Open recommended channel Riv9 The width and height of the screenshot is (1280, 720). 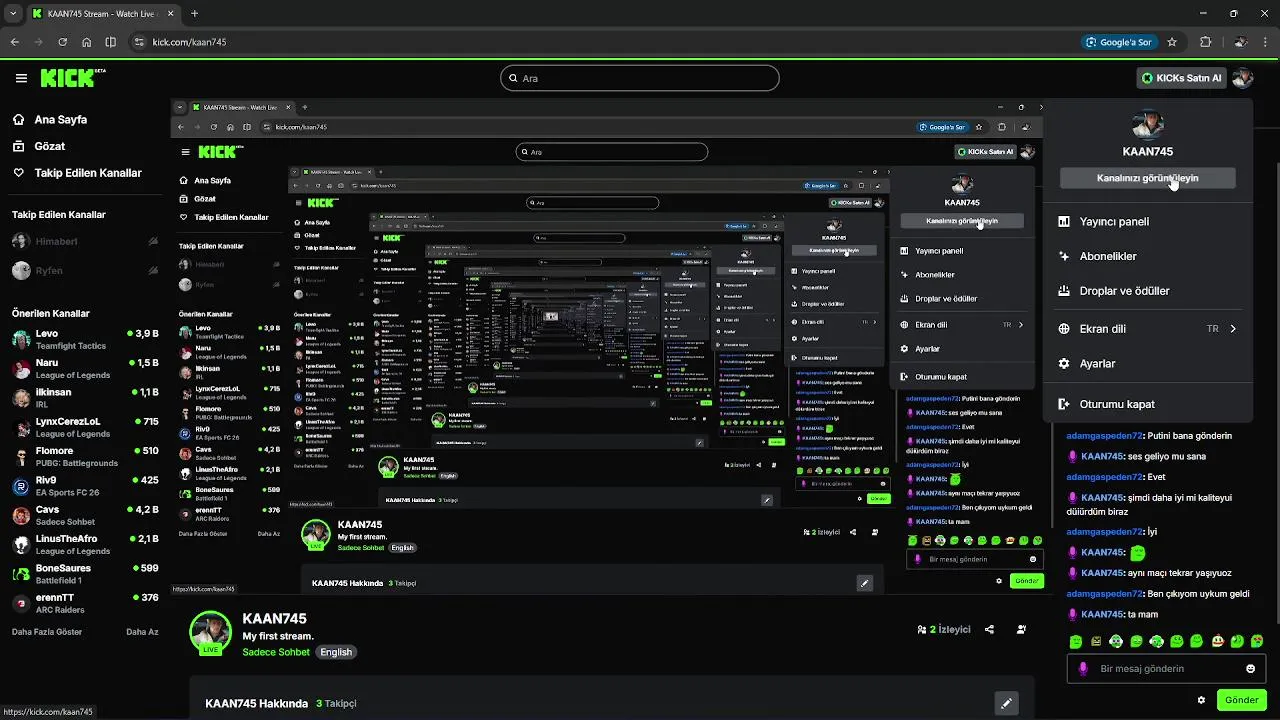(x=85, y=485)
